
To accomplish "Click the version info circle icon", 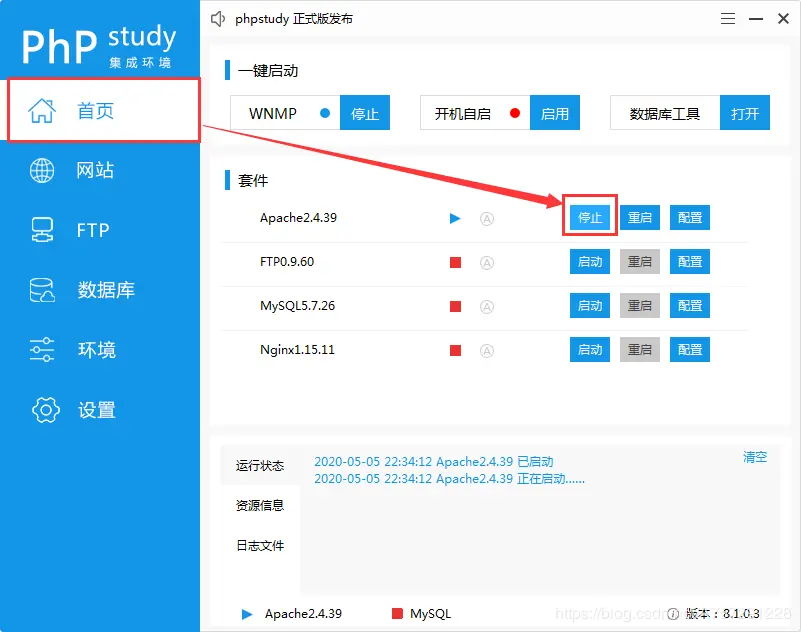I will (x=673, y=614).
